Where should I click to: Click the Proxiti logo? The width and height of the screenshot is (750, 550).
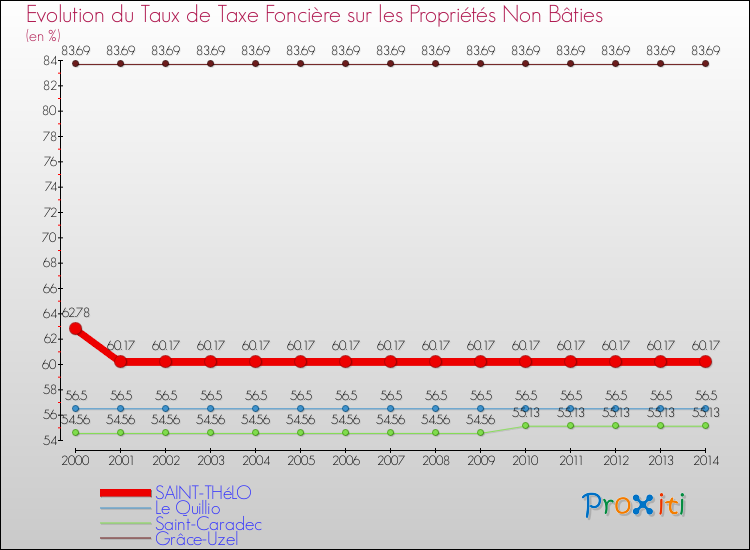[x=634, y=505]
